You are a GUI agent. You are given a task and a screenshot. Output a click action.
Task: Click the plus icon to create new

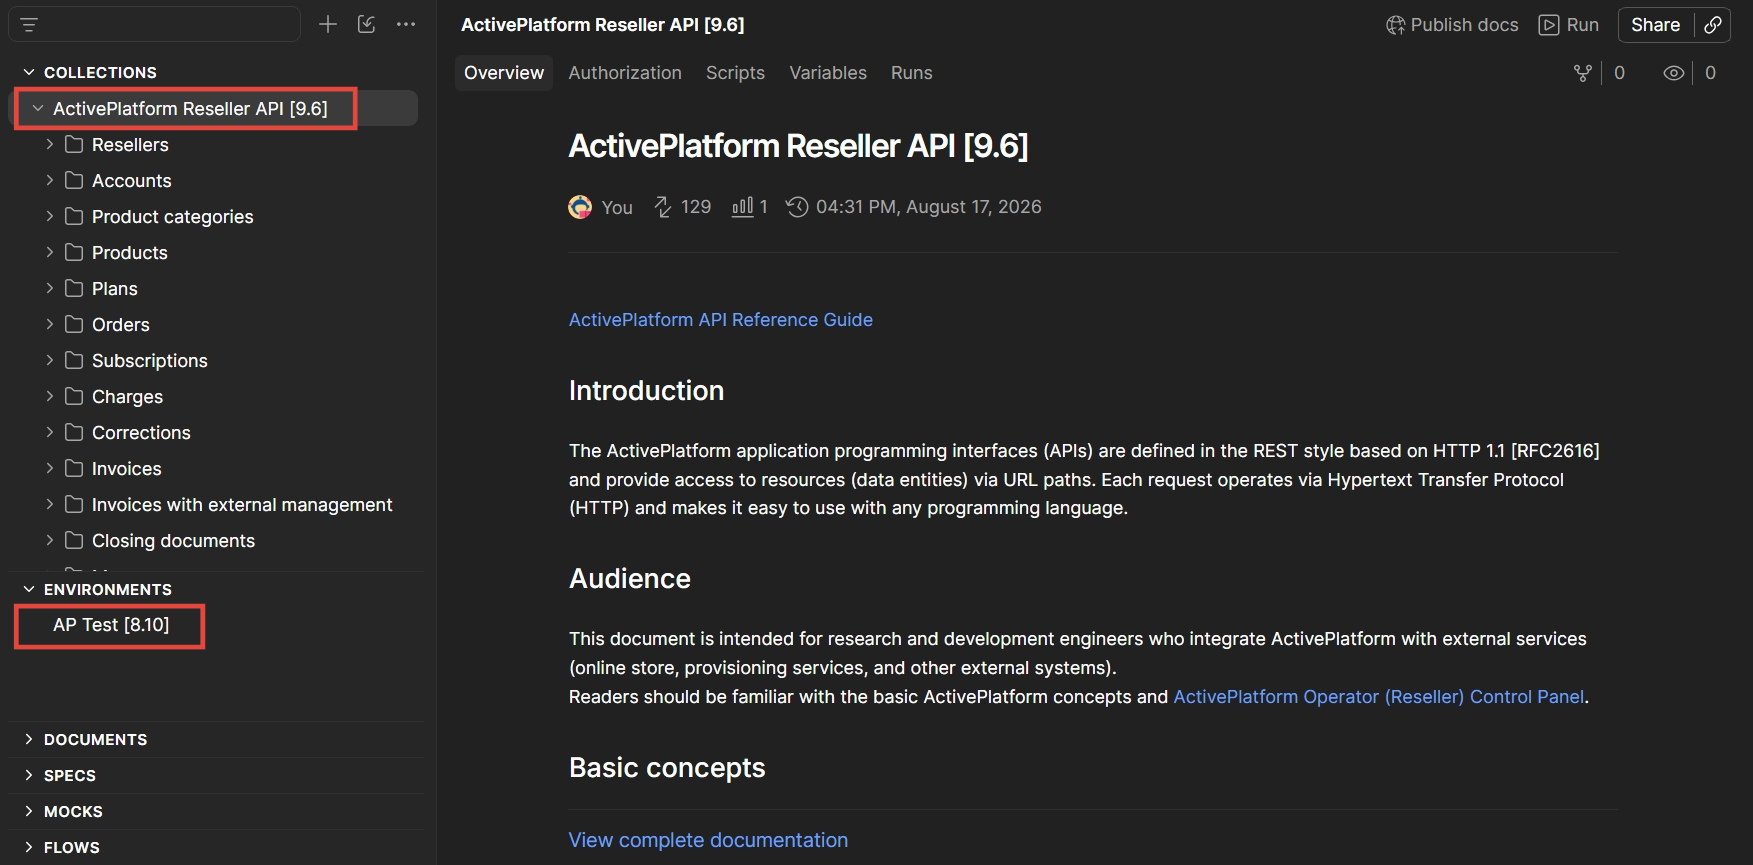328,25
